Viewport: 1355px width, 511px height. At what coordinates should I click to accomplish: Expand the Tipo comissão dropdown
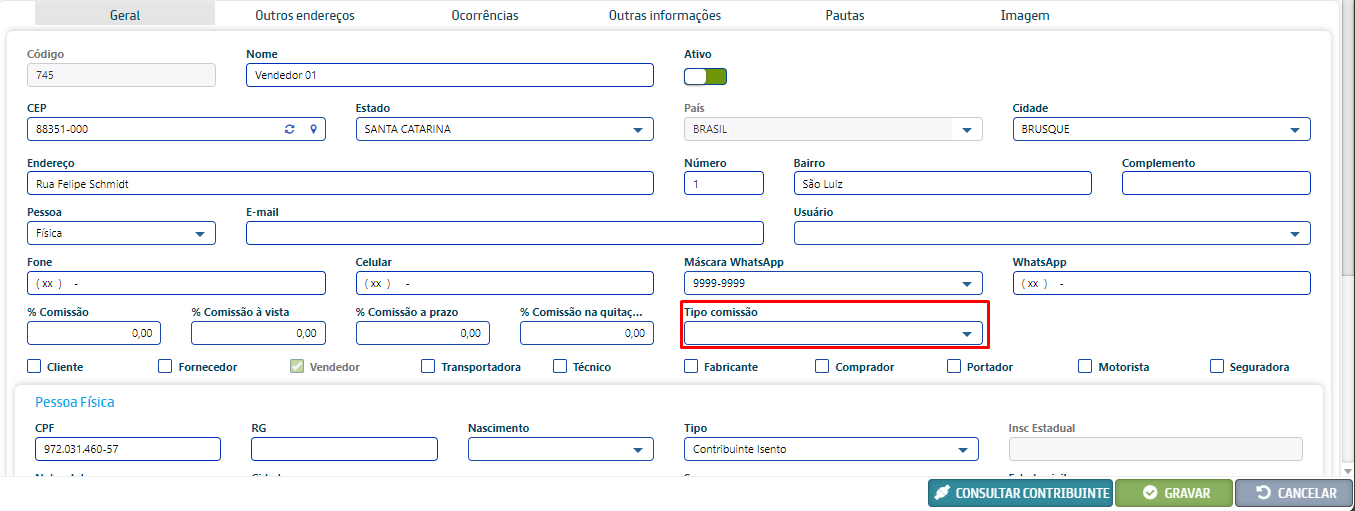966,334
